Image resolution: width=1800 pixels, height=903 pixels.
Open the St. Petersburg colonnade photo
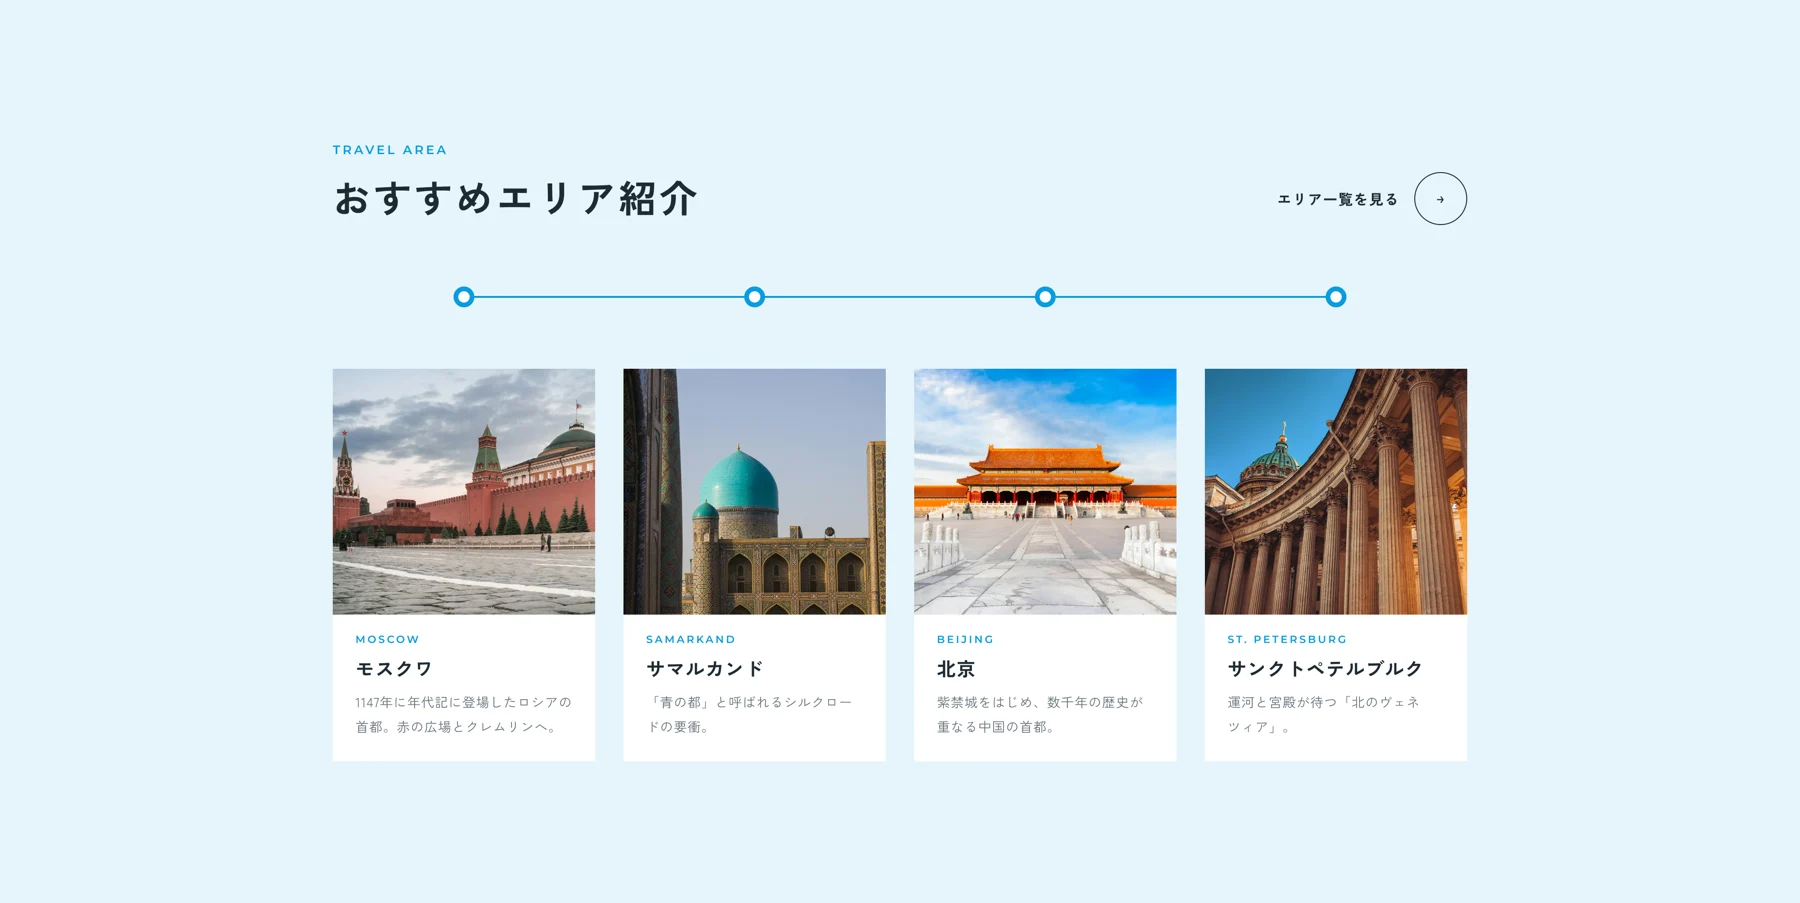coord(1336,491)
